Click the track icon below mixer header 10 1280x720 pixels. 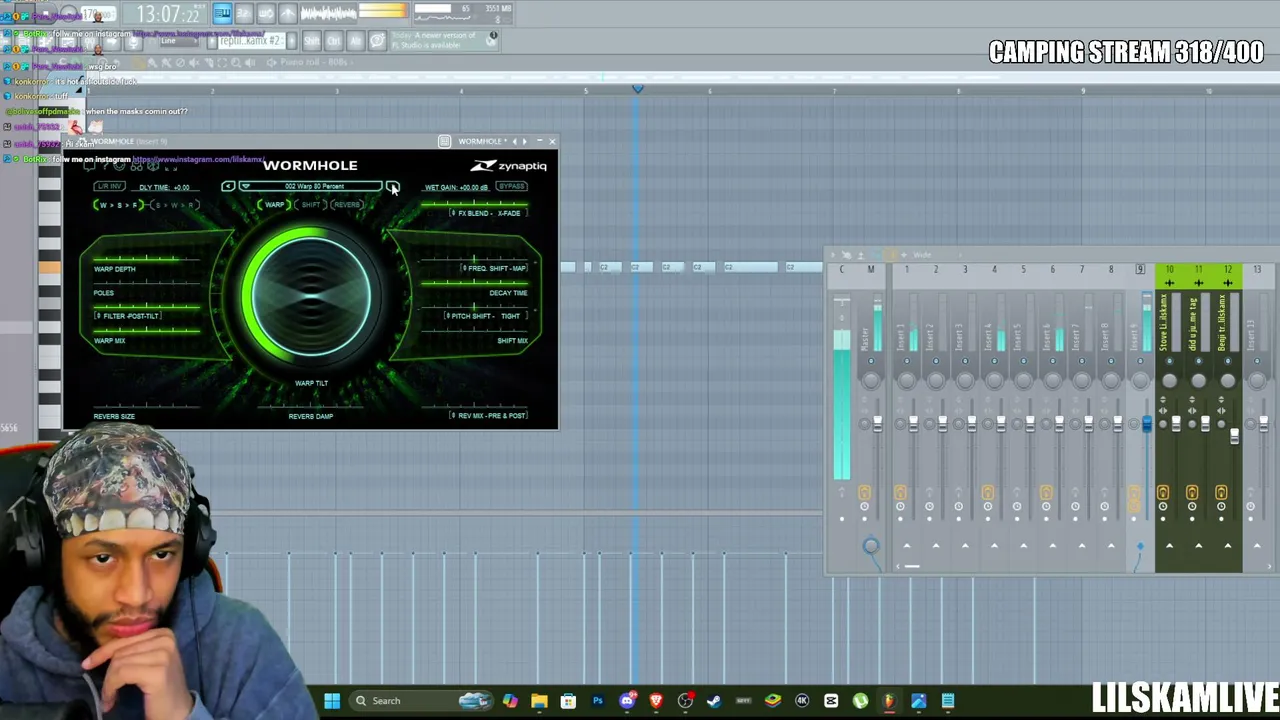point(1169,283)
